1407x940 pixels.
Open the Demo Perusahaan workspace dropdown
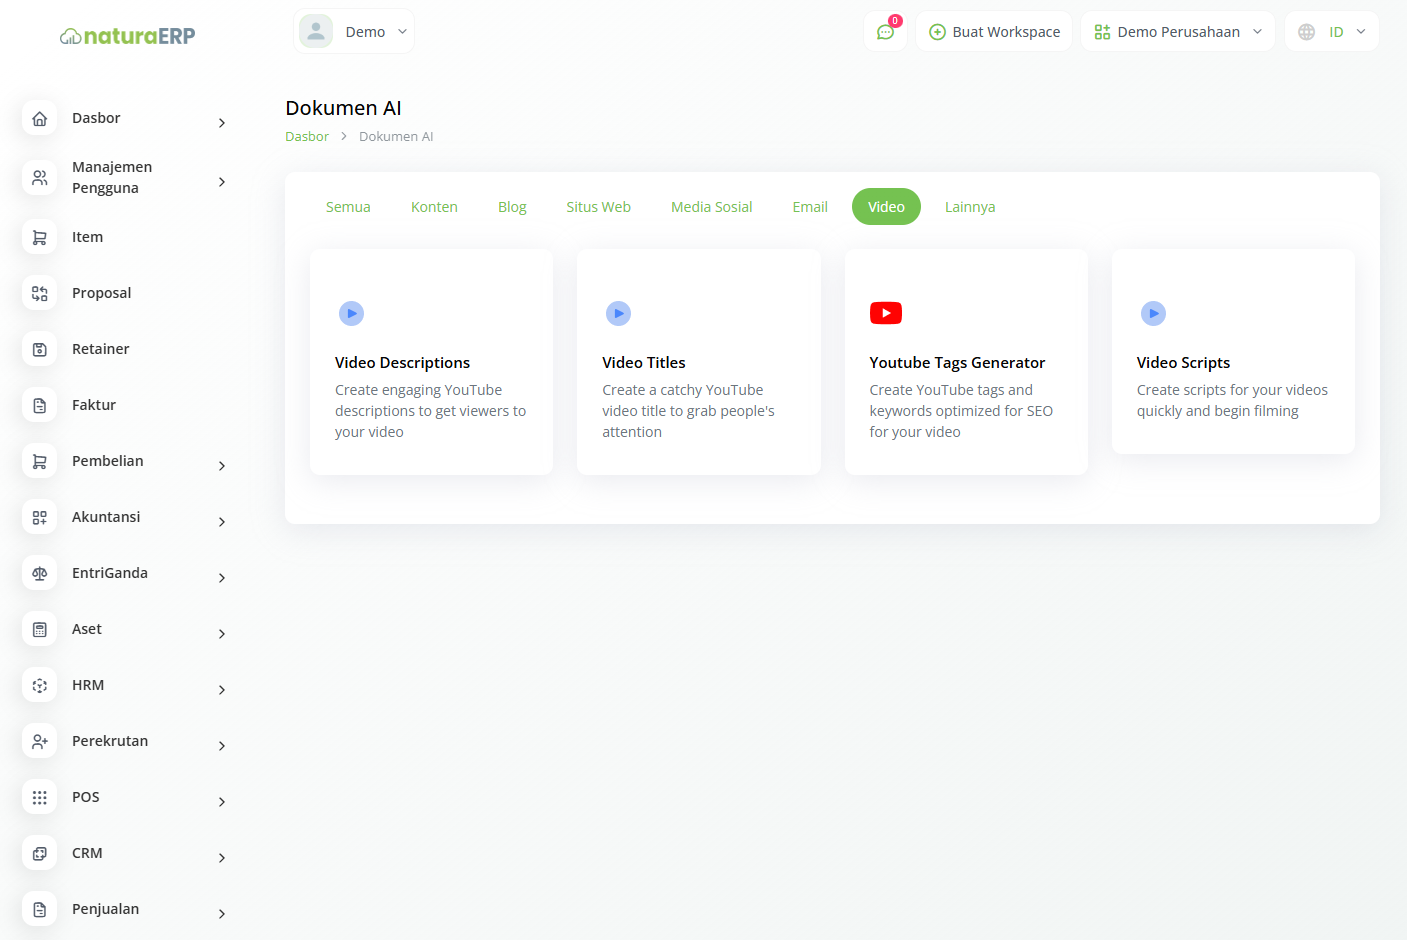tap(1177, 32)
